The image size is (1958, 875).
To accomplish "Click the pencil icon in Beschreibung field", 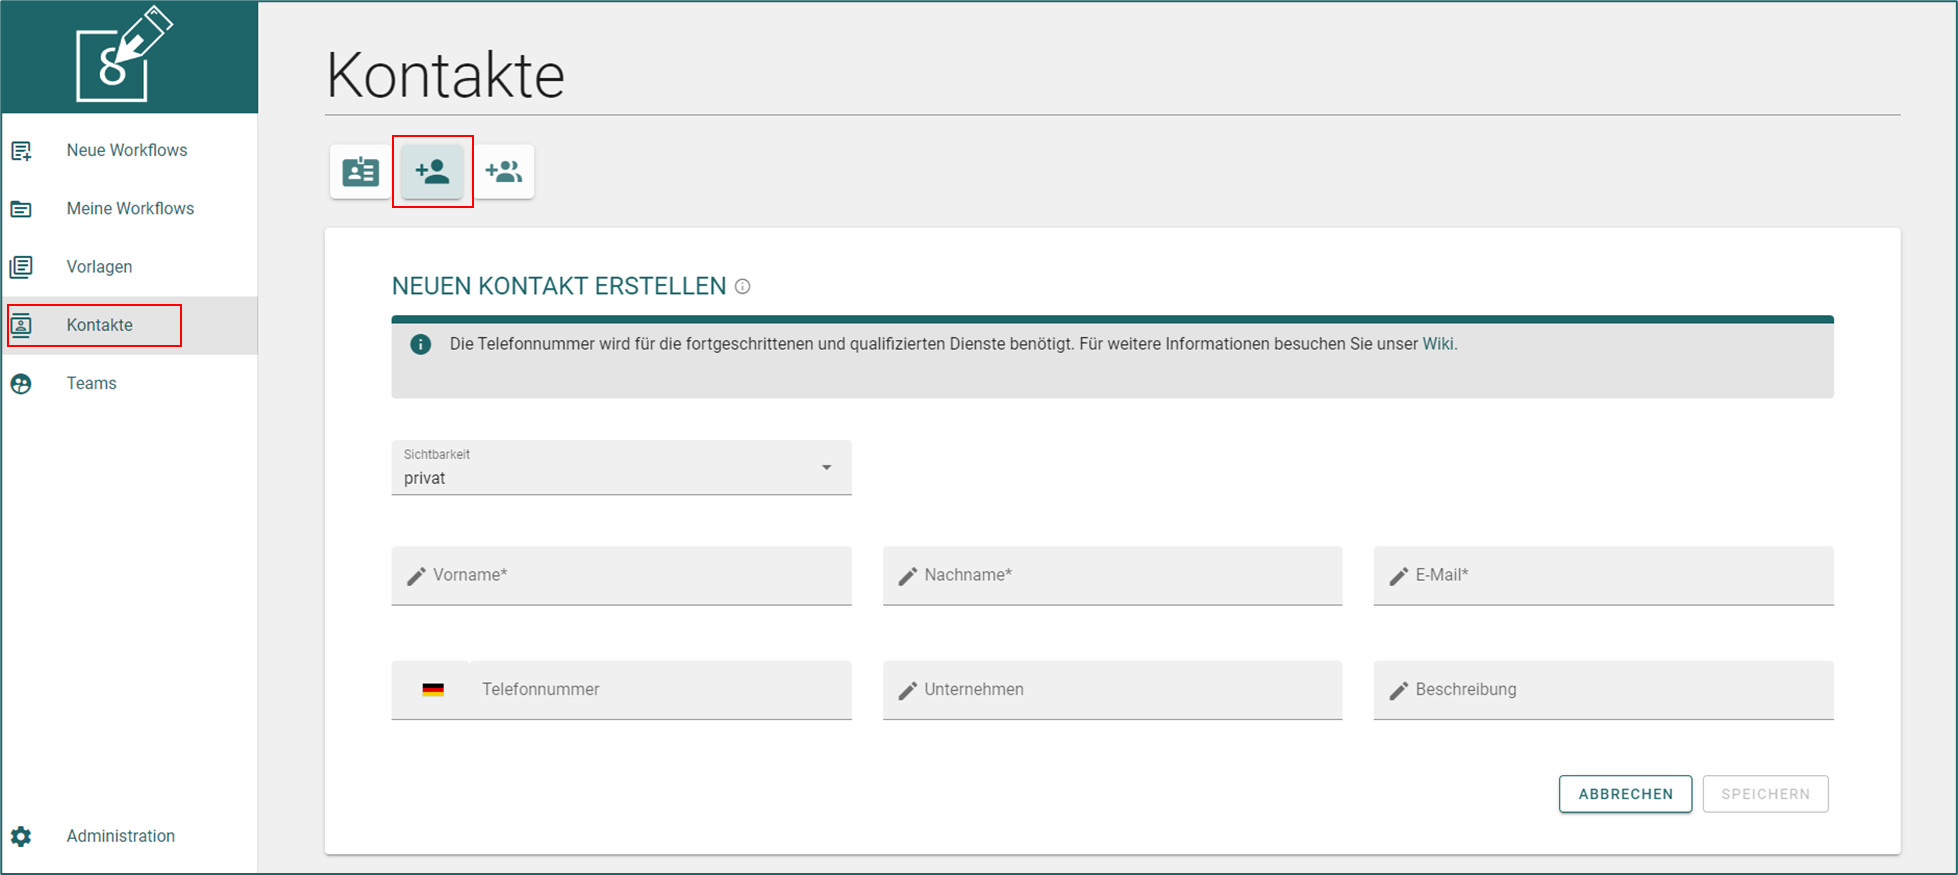I will (1398, 691).
